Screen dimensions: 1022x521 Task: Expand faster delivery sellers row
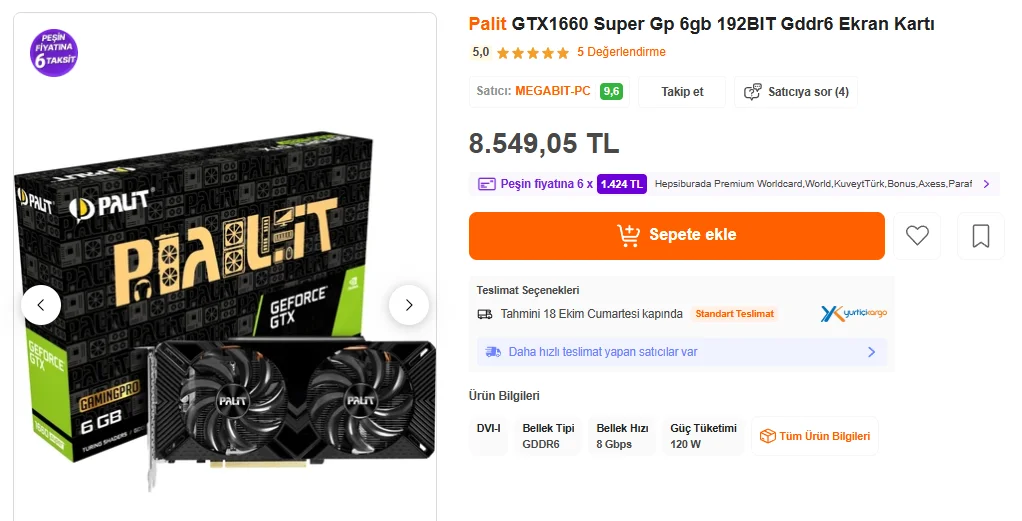tap(871, 352)
